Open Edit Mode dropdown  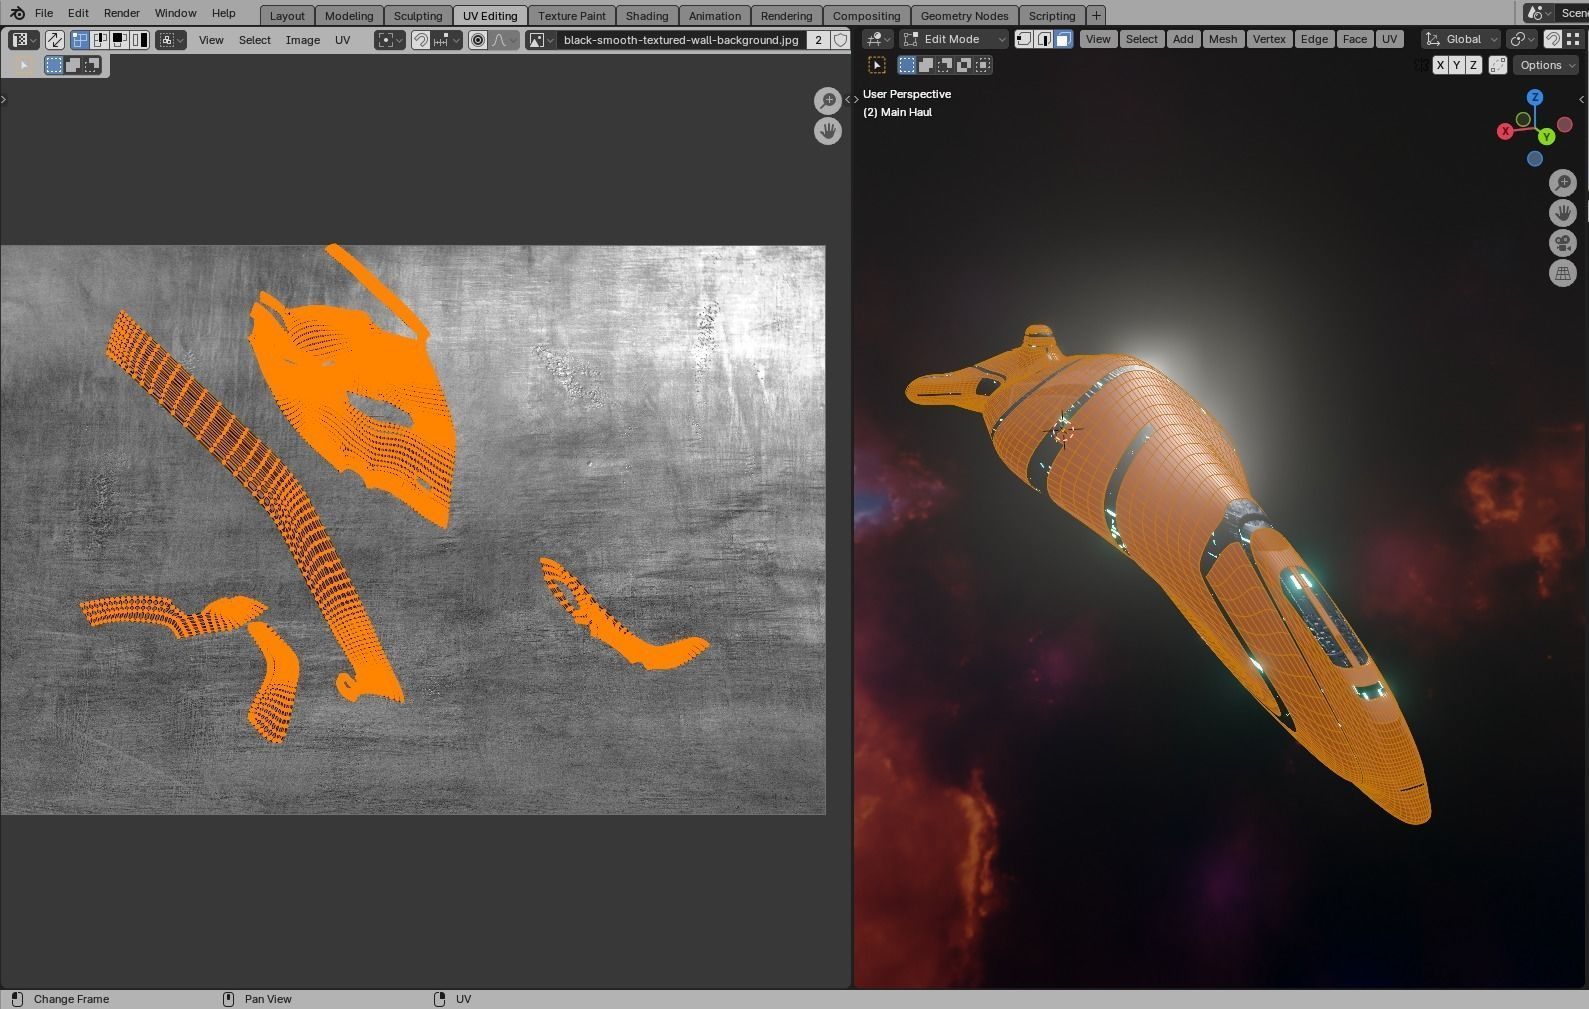click(x=954, y=39)
